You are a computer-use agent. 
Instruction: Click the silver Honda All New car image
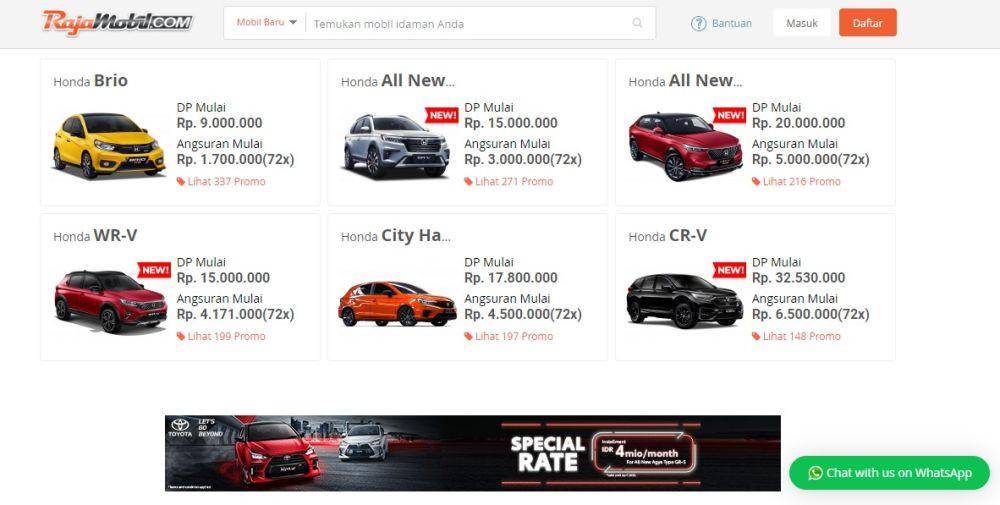[x=396, y=145]
